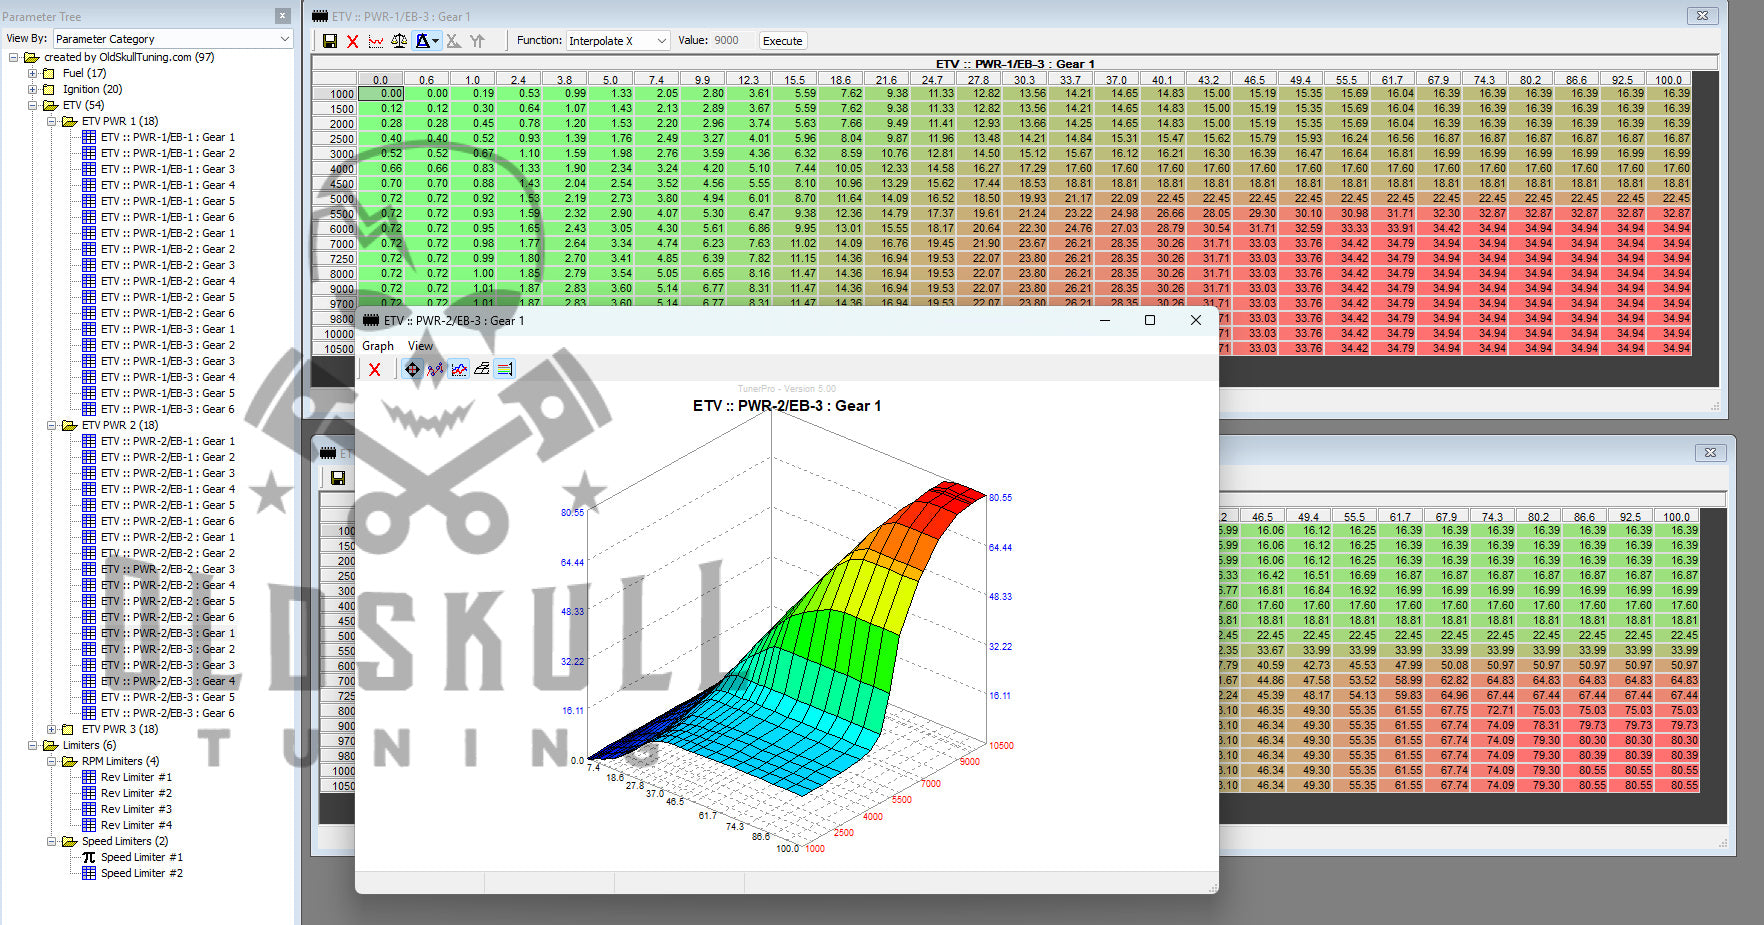Viewport: 1764px width, 925px height.
Task: Open the graph view icon in table toolbar
Action: (x=376, y=41)
